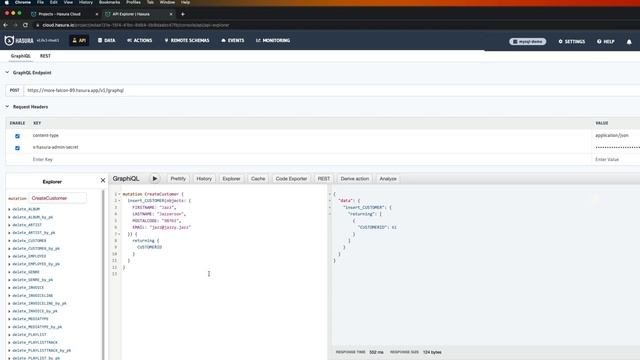Screen dimensions: 640x360
Task: Open SETTINGS with the gear icon
Action: point(571,42)
